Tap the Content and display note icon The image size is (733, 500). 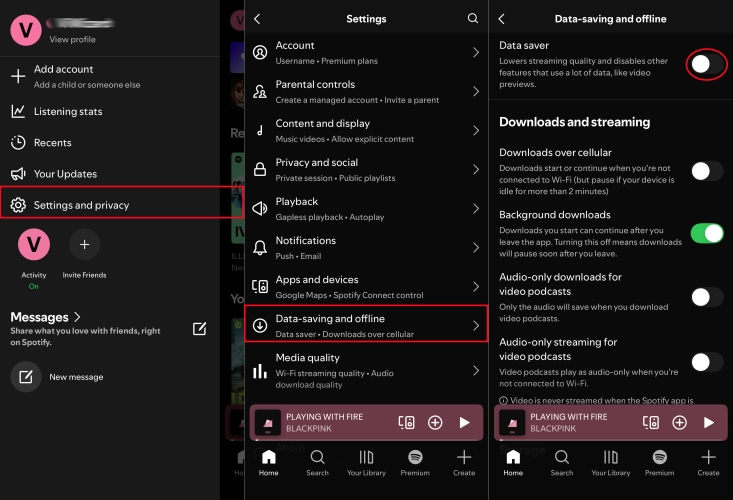click(260, 130)
